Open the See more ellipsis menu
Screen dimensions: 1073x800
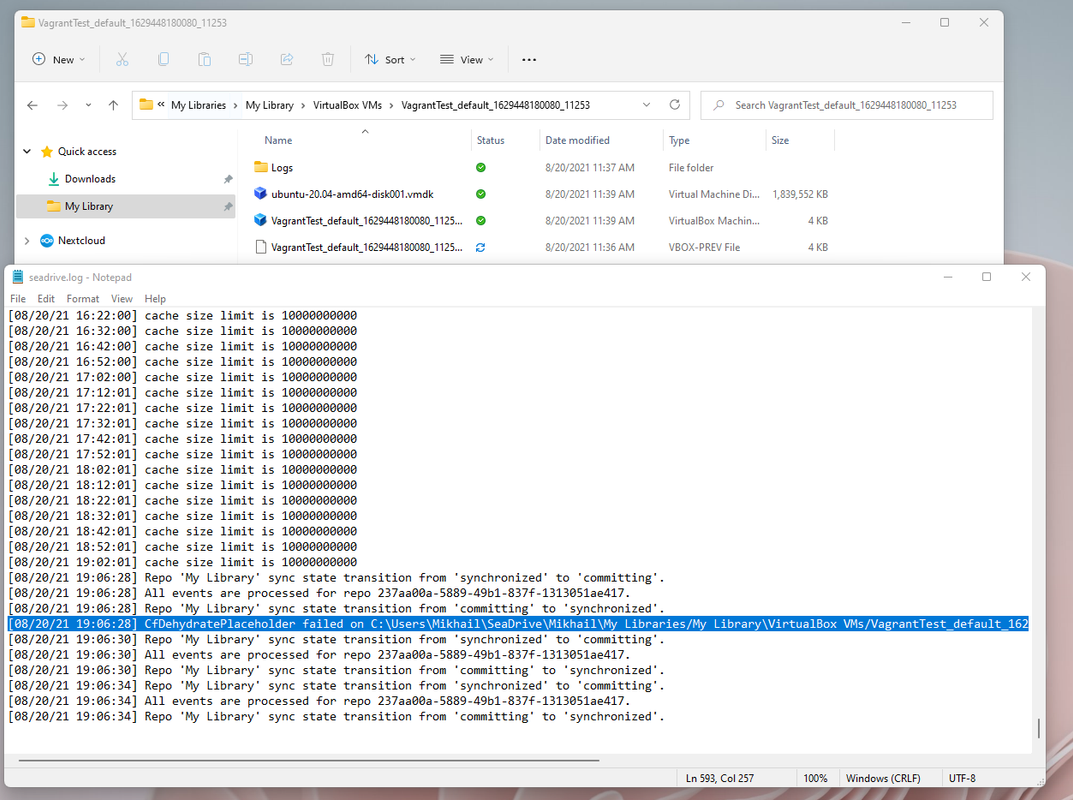tap(529, 60)
